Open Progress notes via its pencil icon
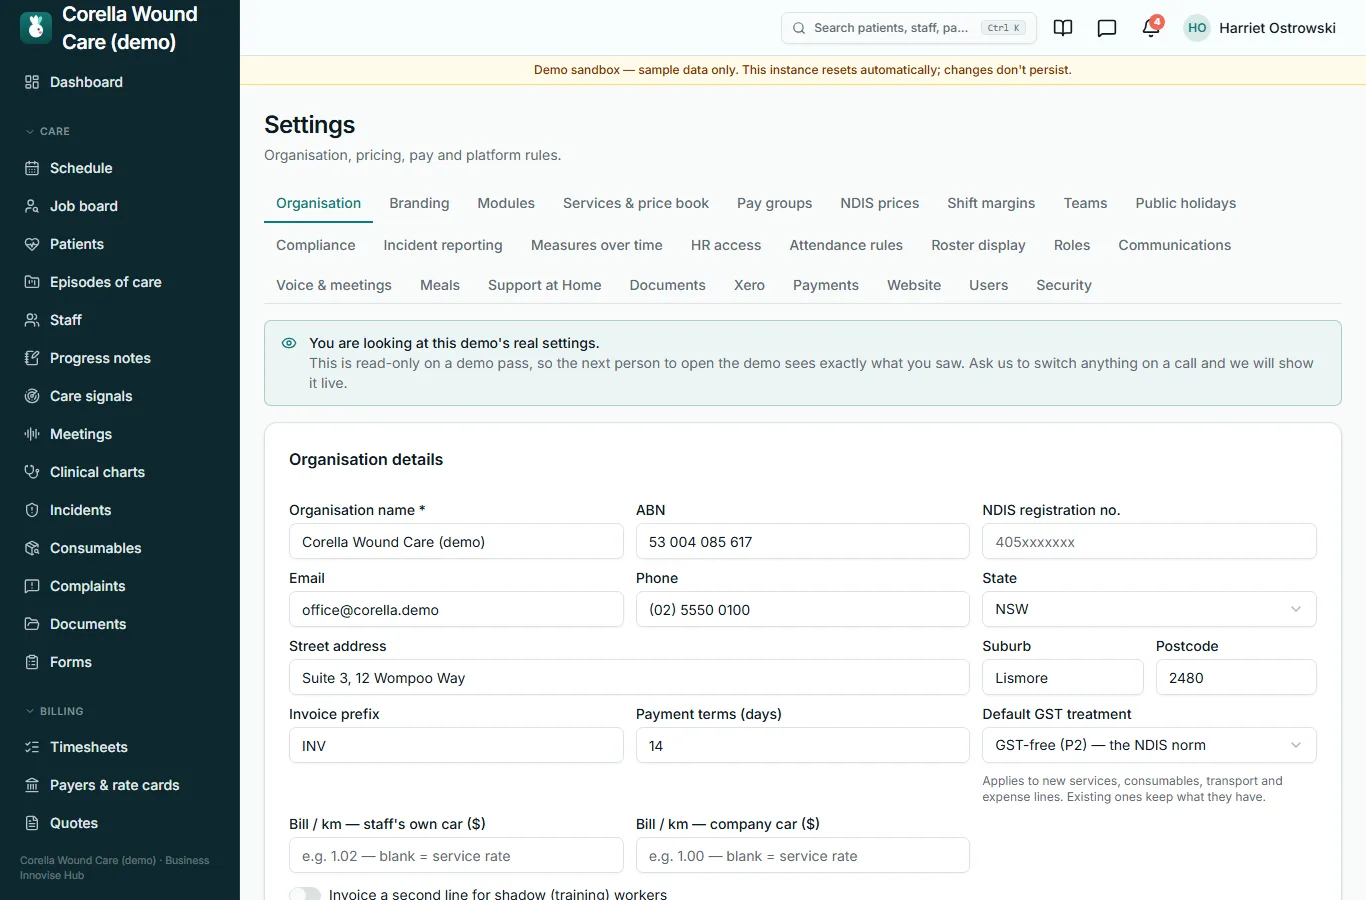Viewport: 1366px width, 900px height. 32,358
